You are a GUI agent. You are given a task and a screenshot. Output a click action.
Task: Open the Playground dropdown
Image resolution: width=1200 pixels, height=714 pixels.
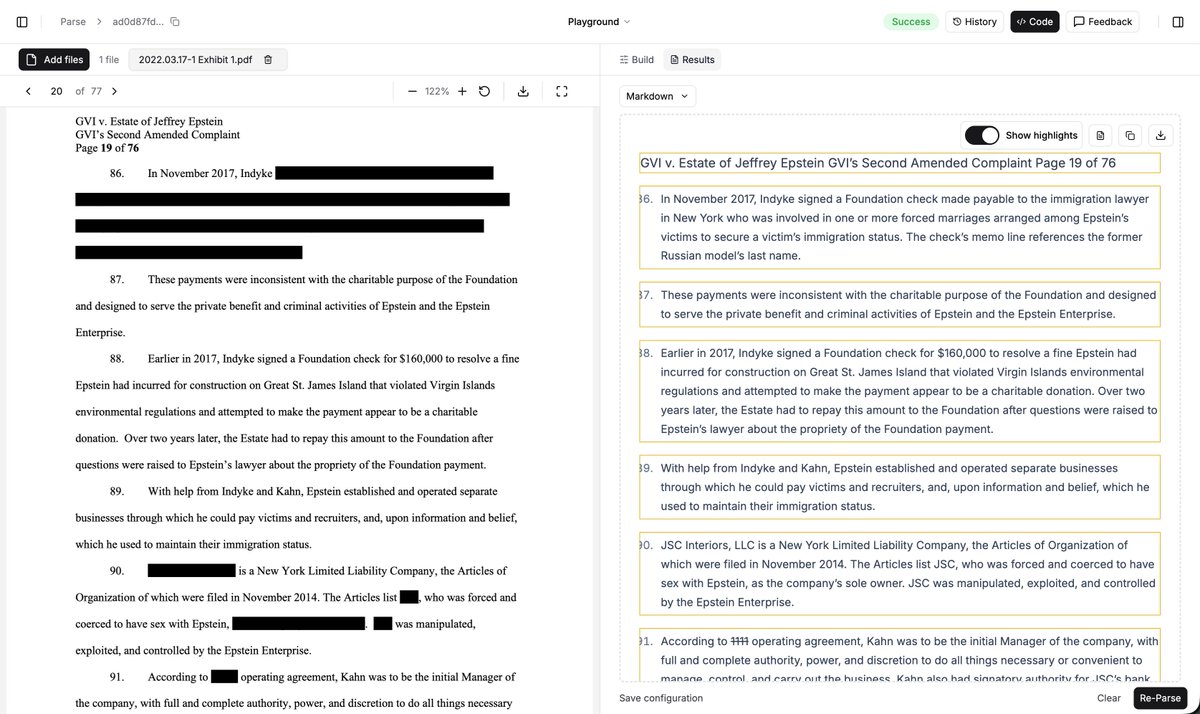pos(599,21)
